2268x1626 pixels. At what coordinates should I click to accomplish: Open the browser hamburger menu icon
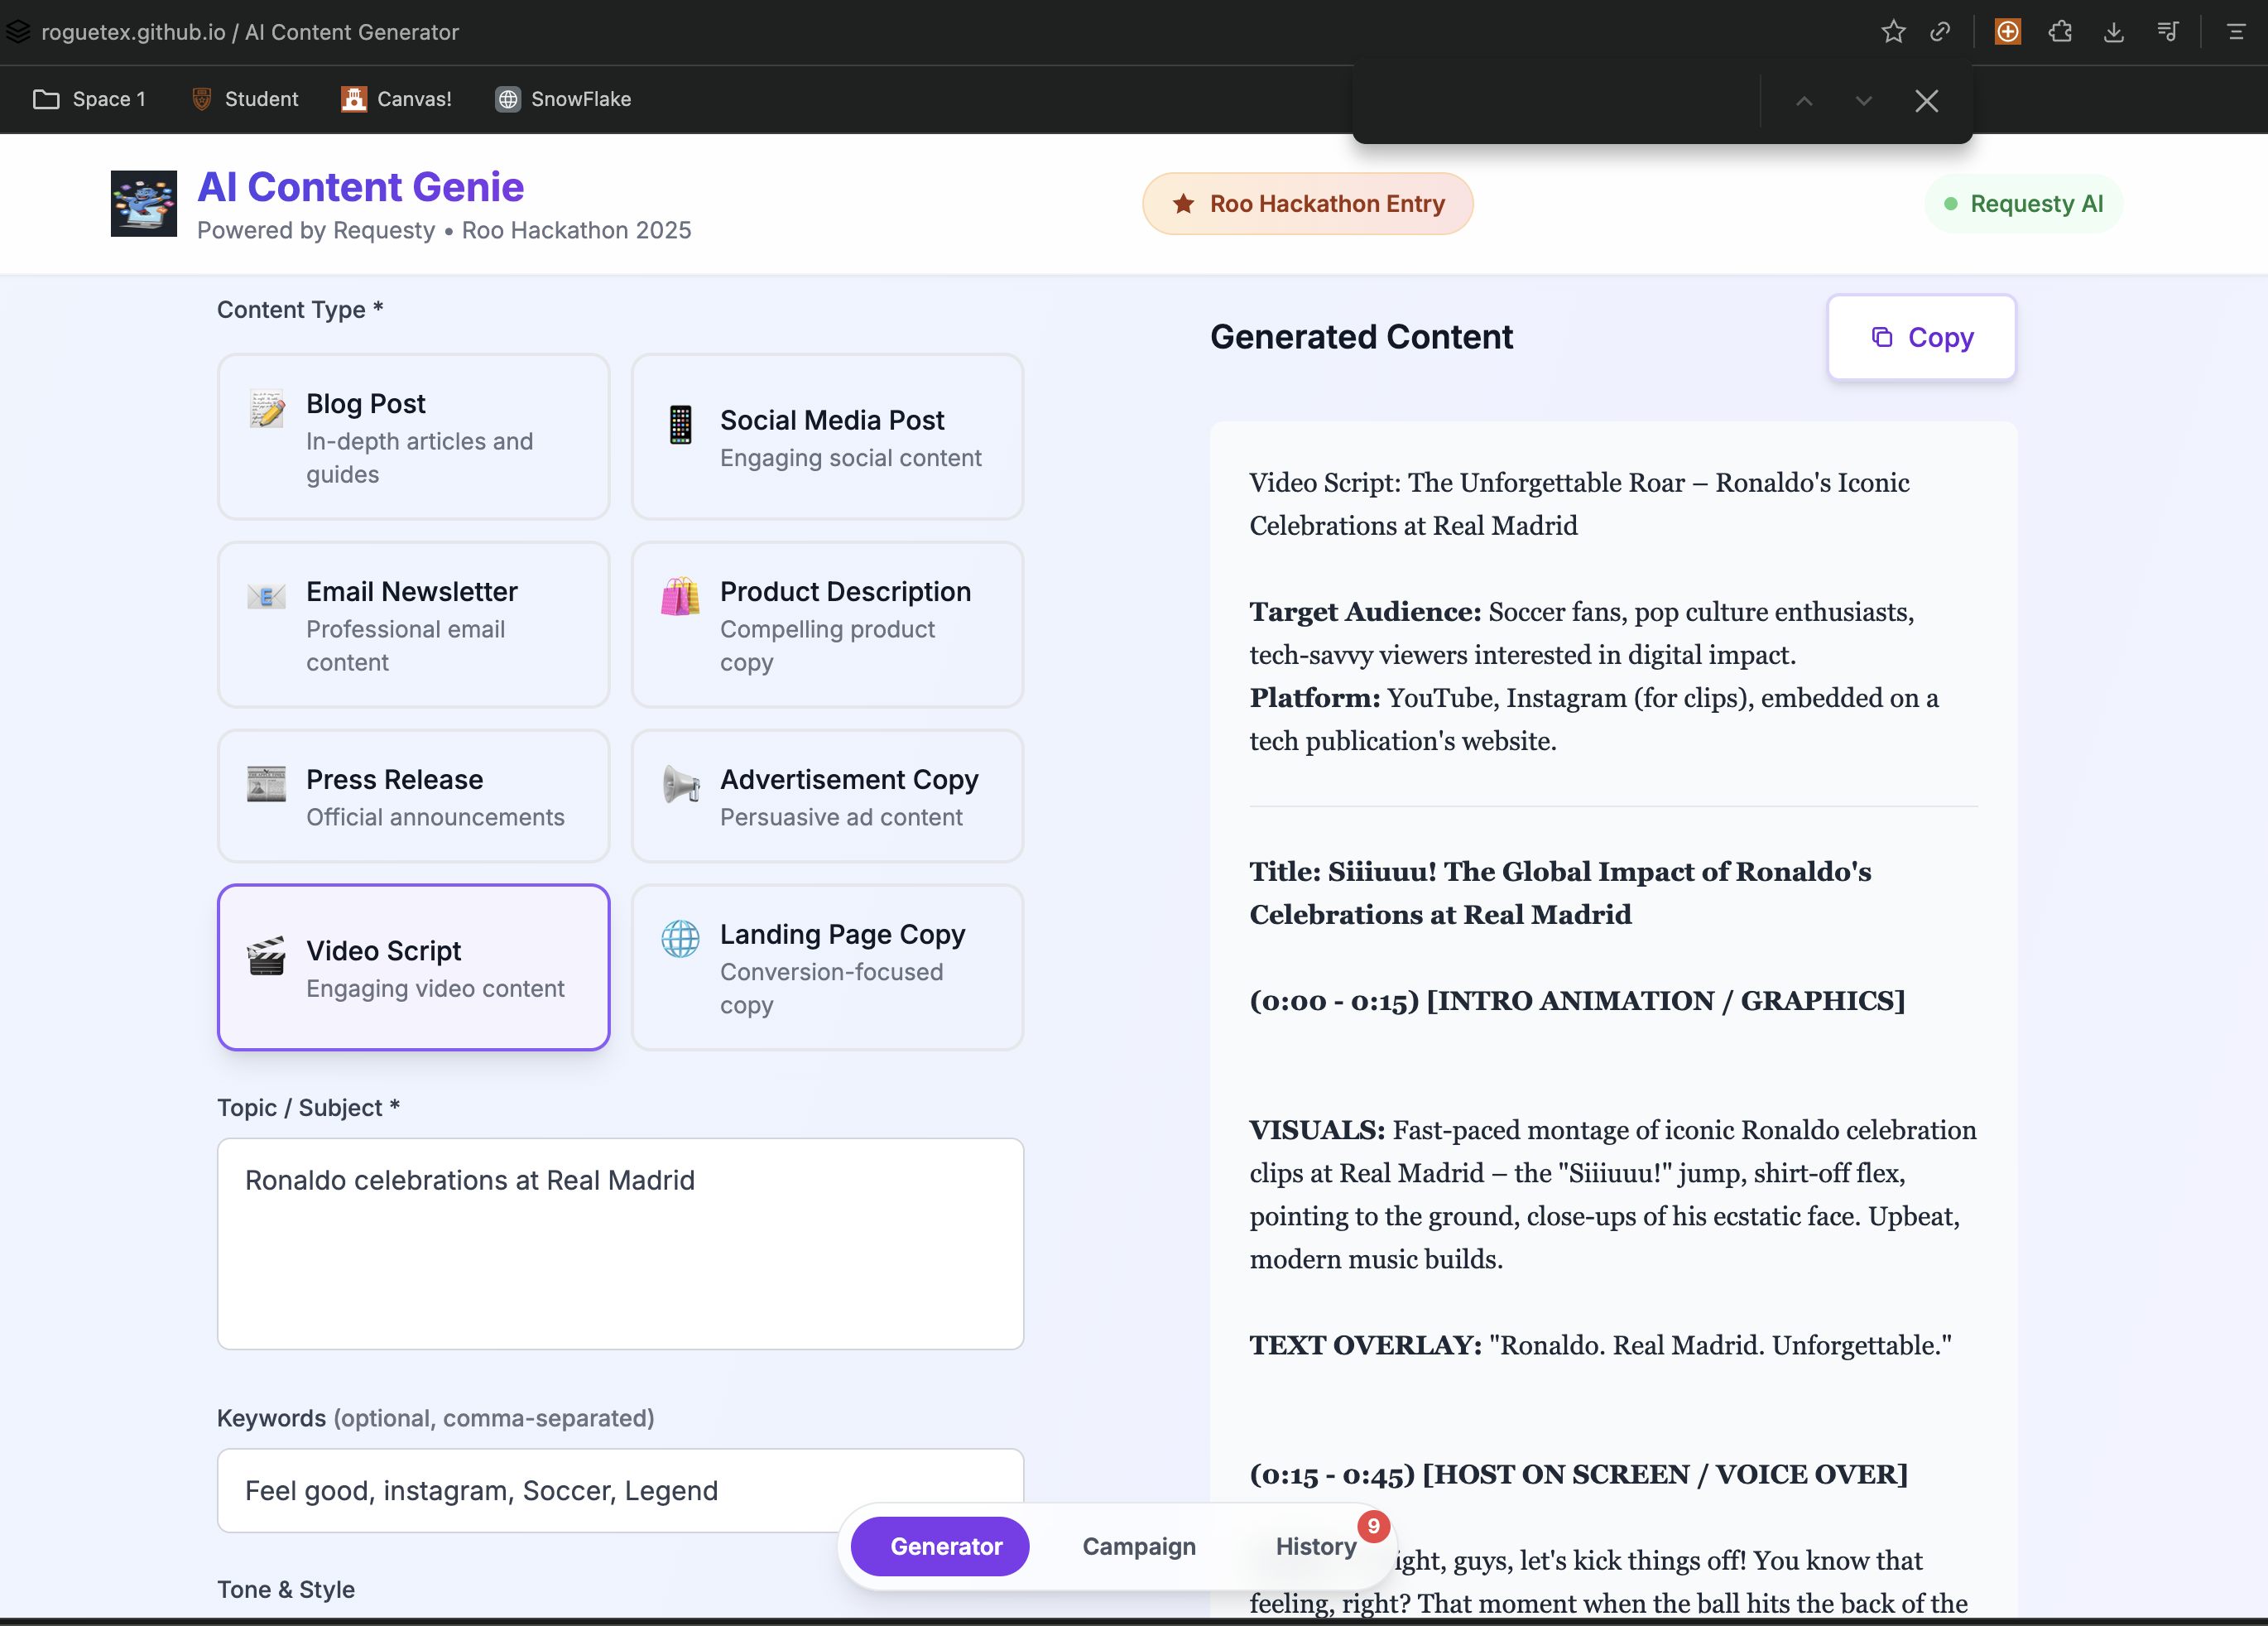point(2236,32)
